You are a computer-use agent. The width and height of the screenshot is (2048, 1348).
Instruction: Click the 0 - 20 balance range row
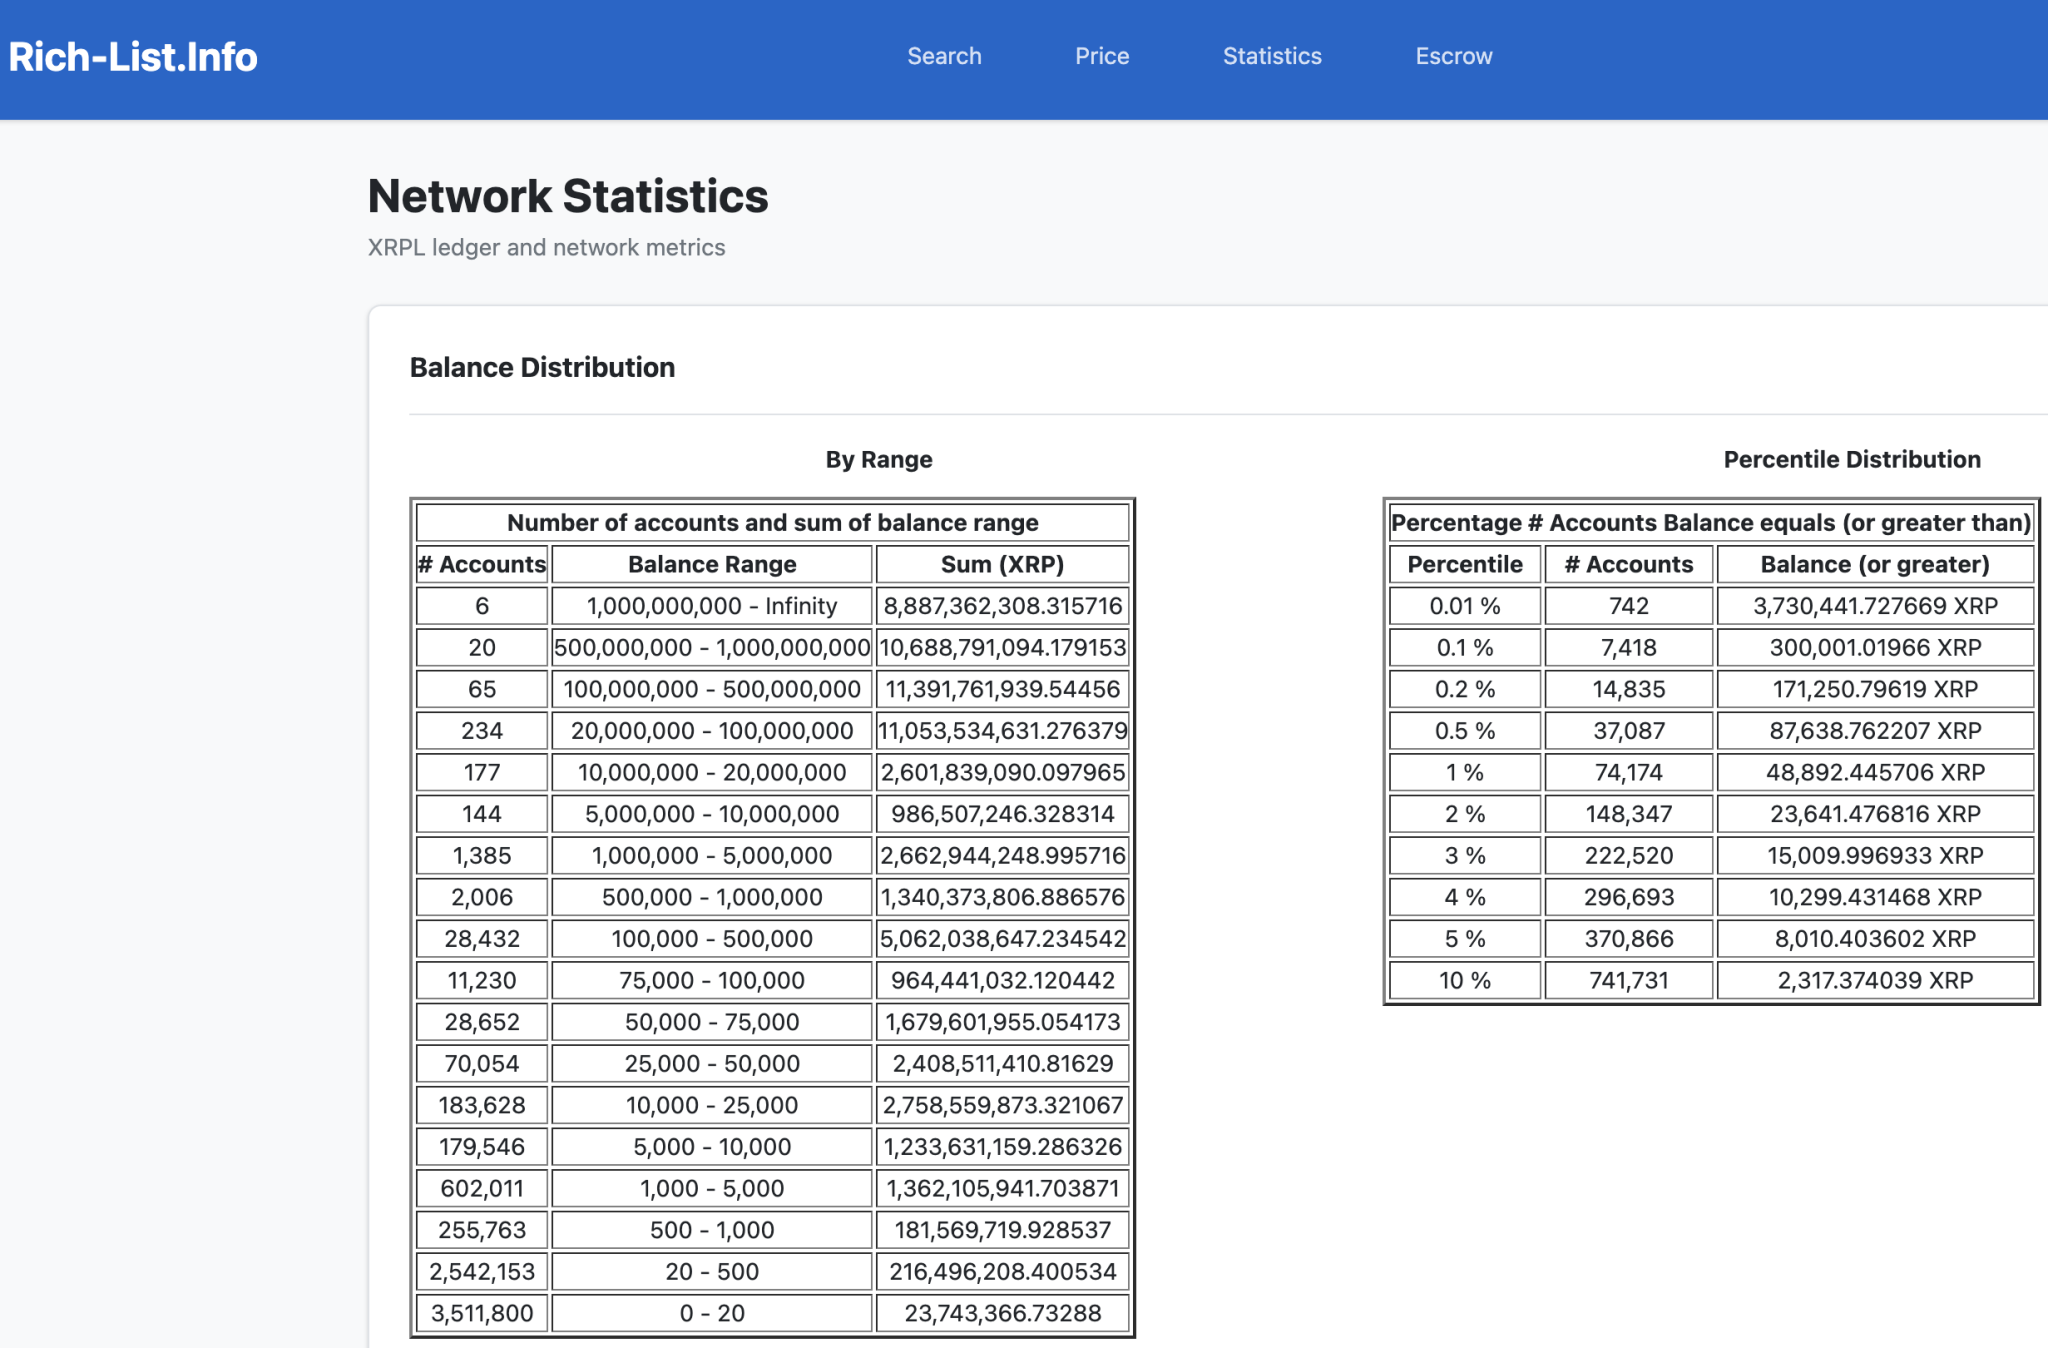pos(711,1313)
